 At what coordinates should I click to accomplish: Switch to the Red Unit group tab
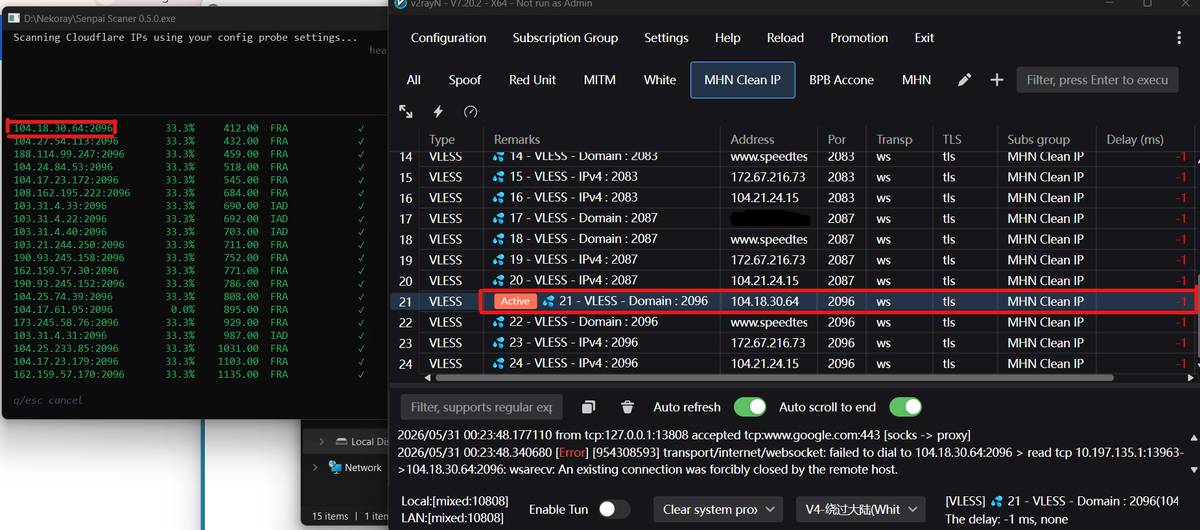point(532,80)
